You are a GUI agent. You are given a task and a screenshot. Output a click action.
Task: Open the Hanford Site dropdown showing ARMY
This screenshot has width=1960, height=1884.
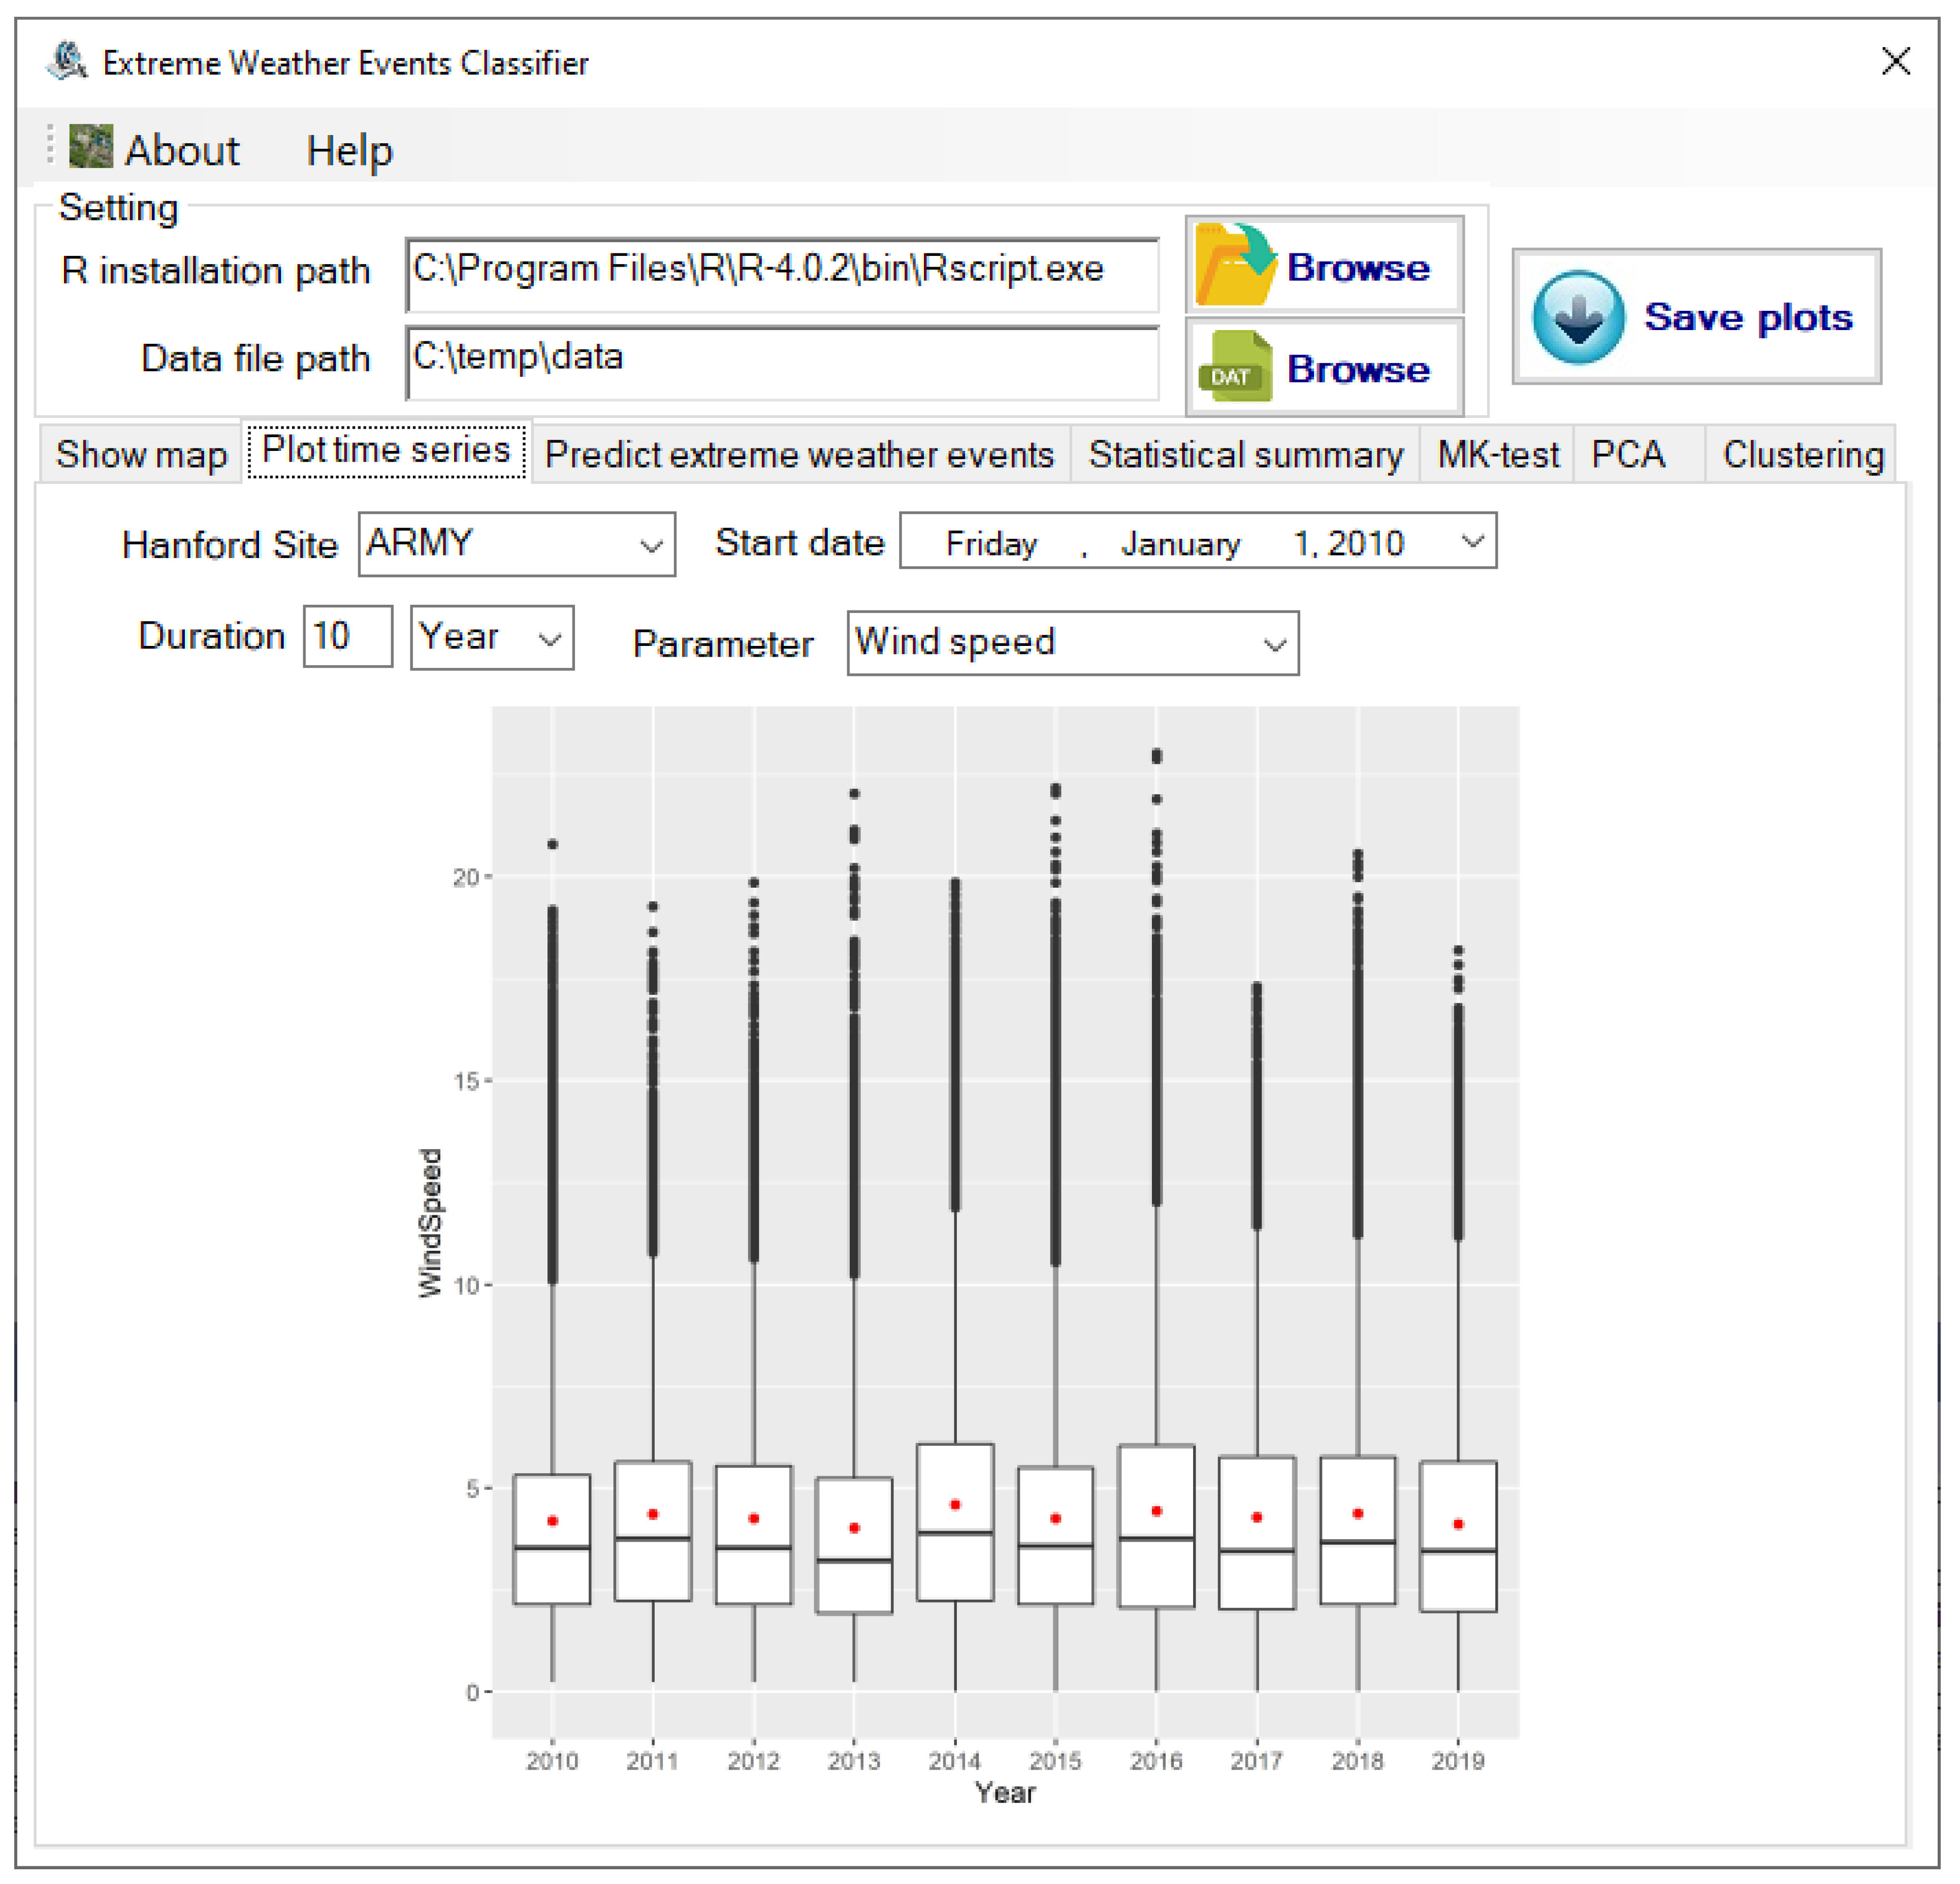click(650, 546)
